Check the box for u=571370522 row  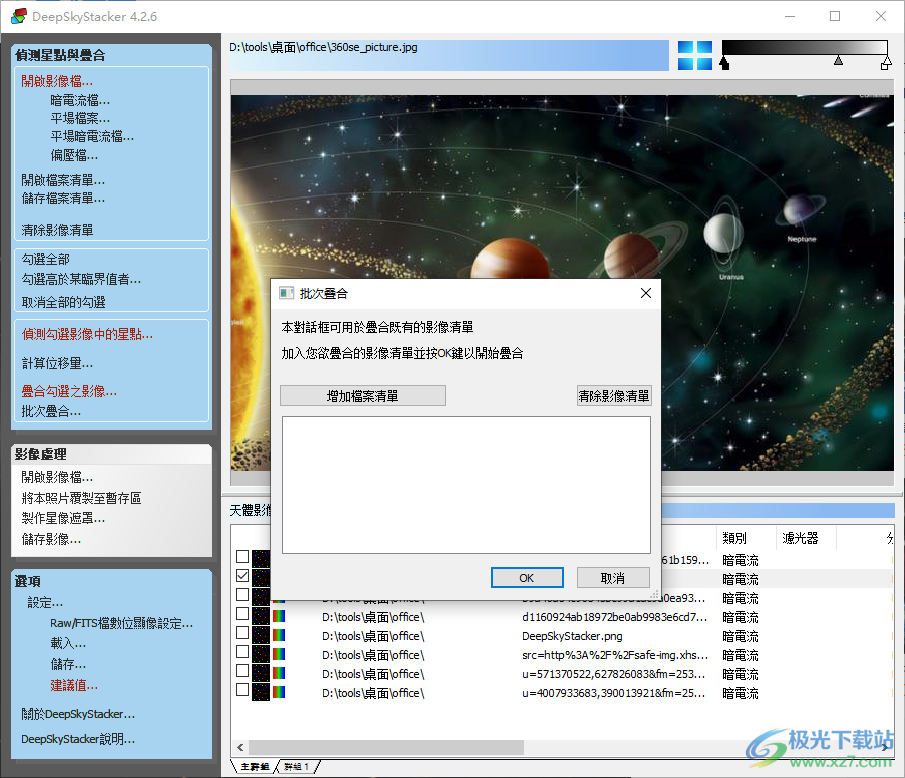click(x=242, y=671)
